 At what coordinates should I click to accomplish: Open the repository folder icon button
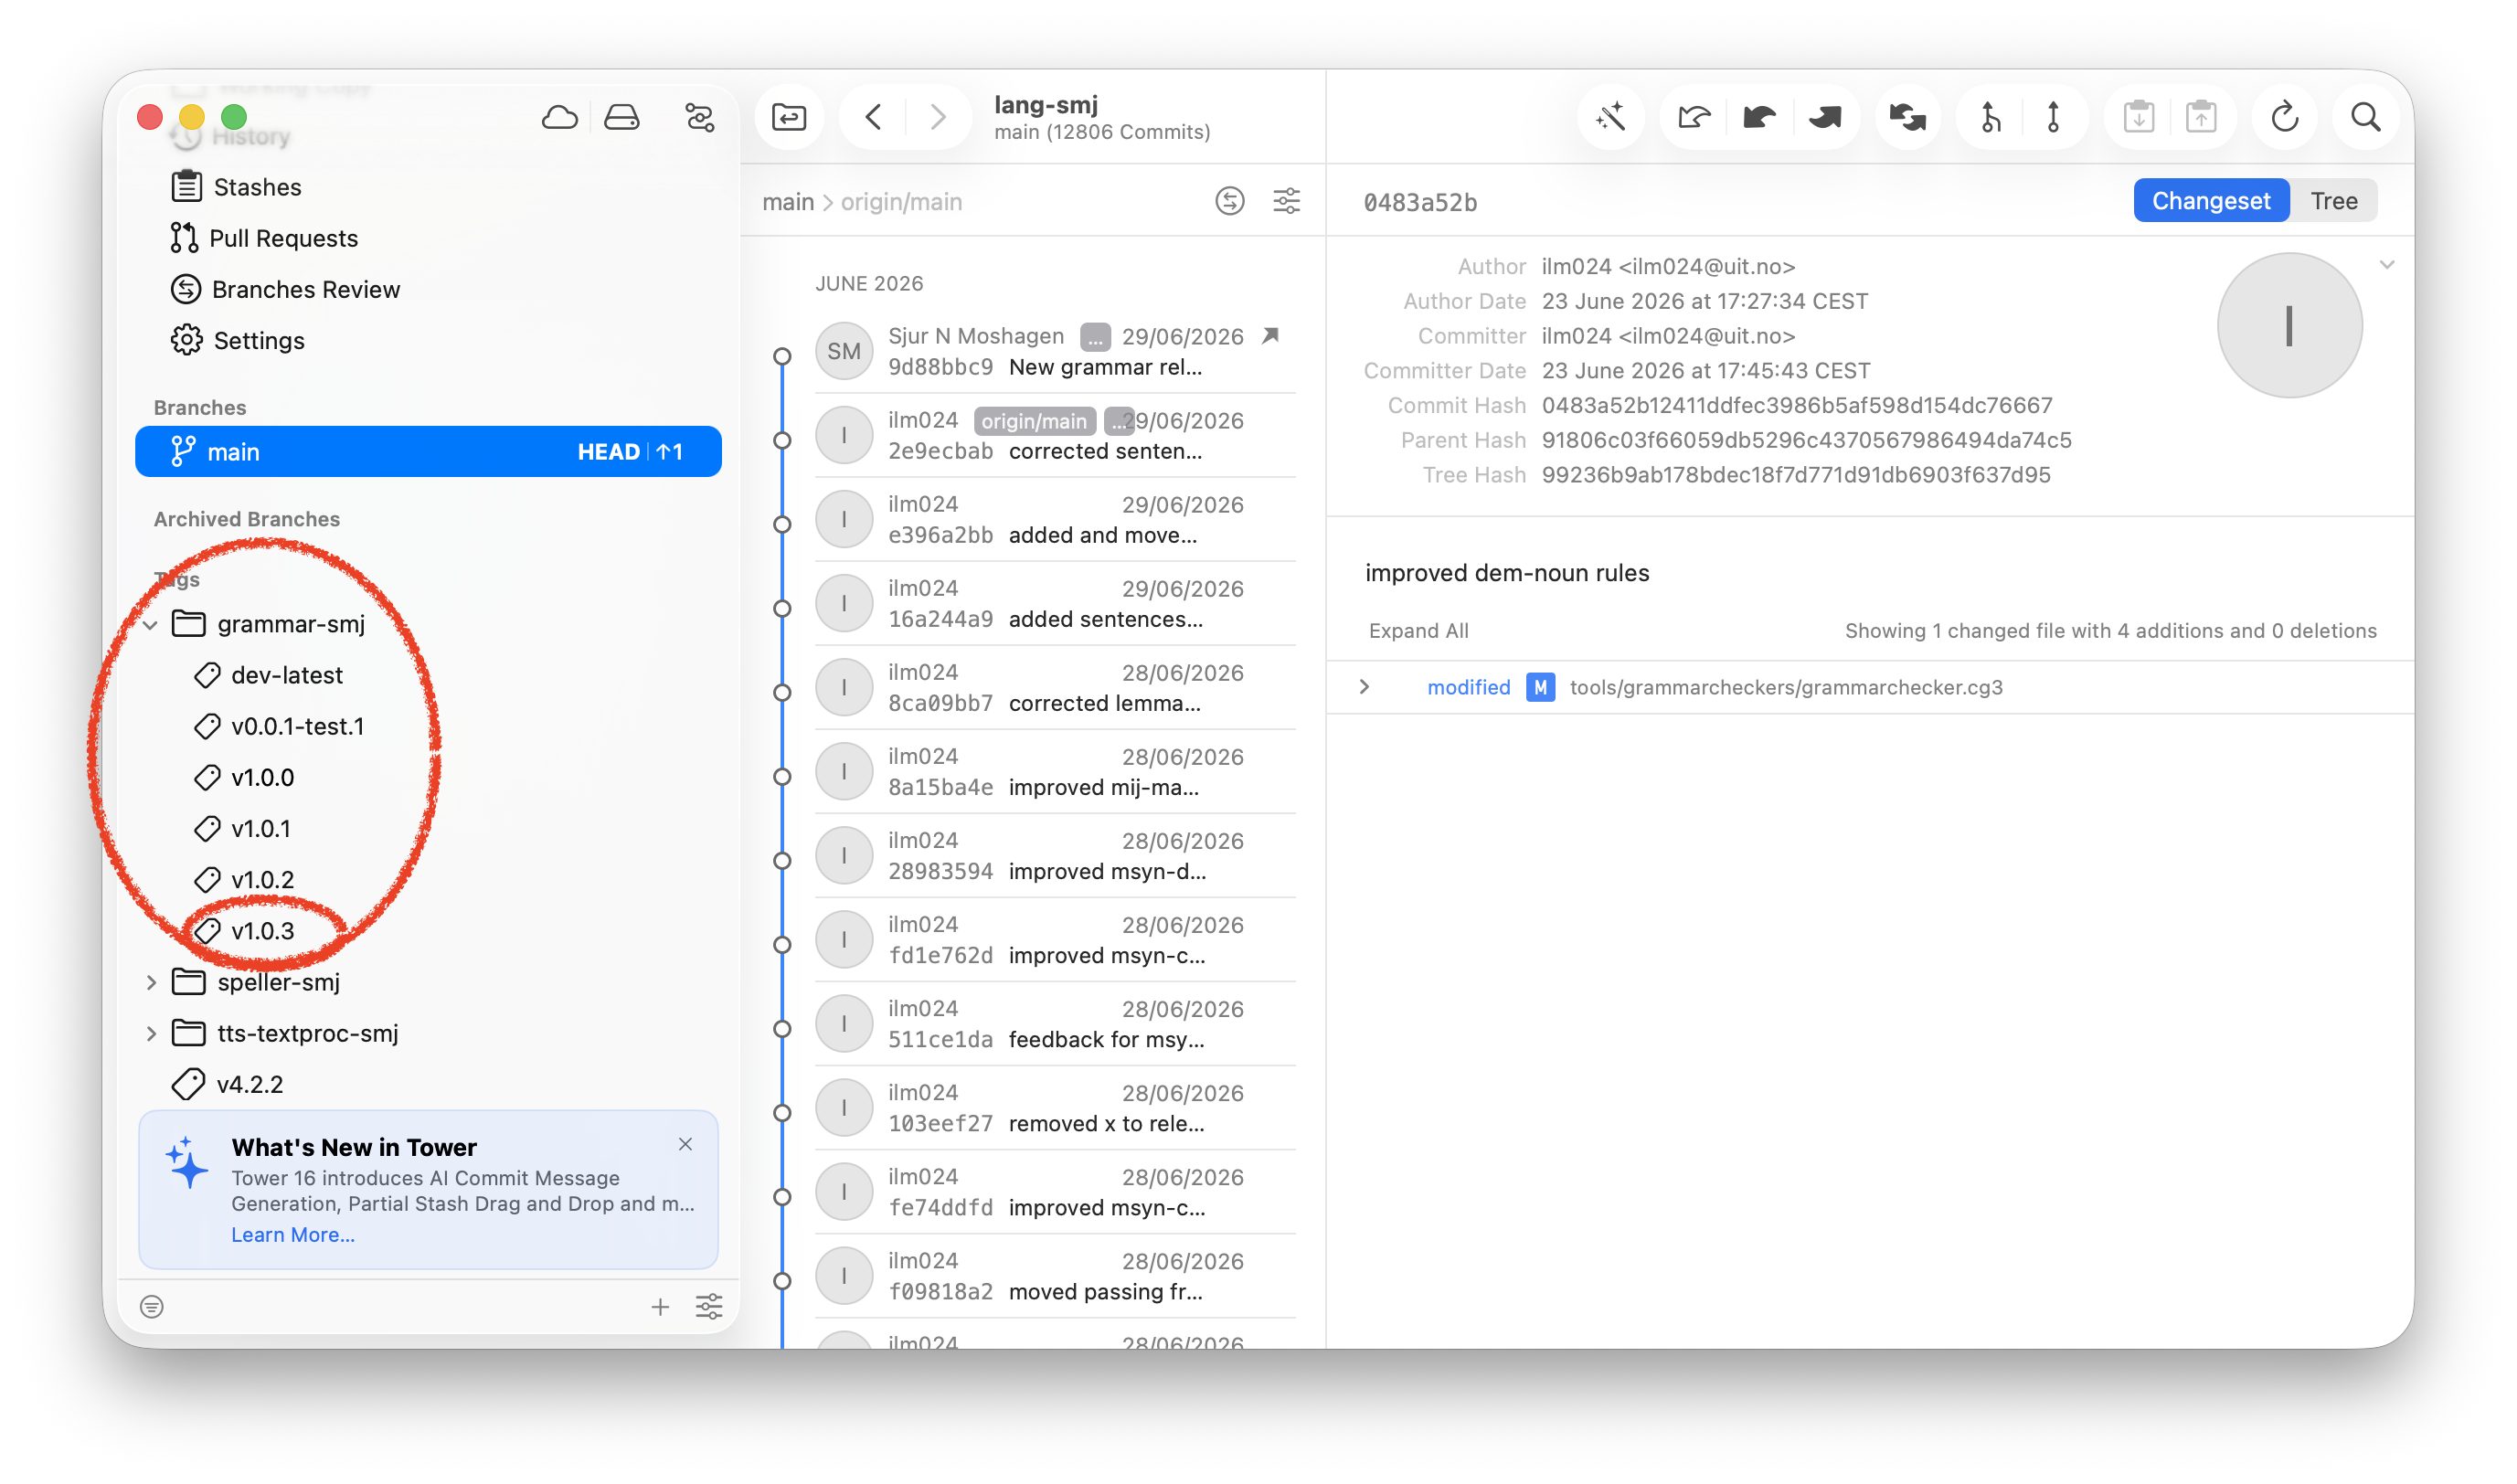[789, 118]
